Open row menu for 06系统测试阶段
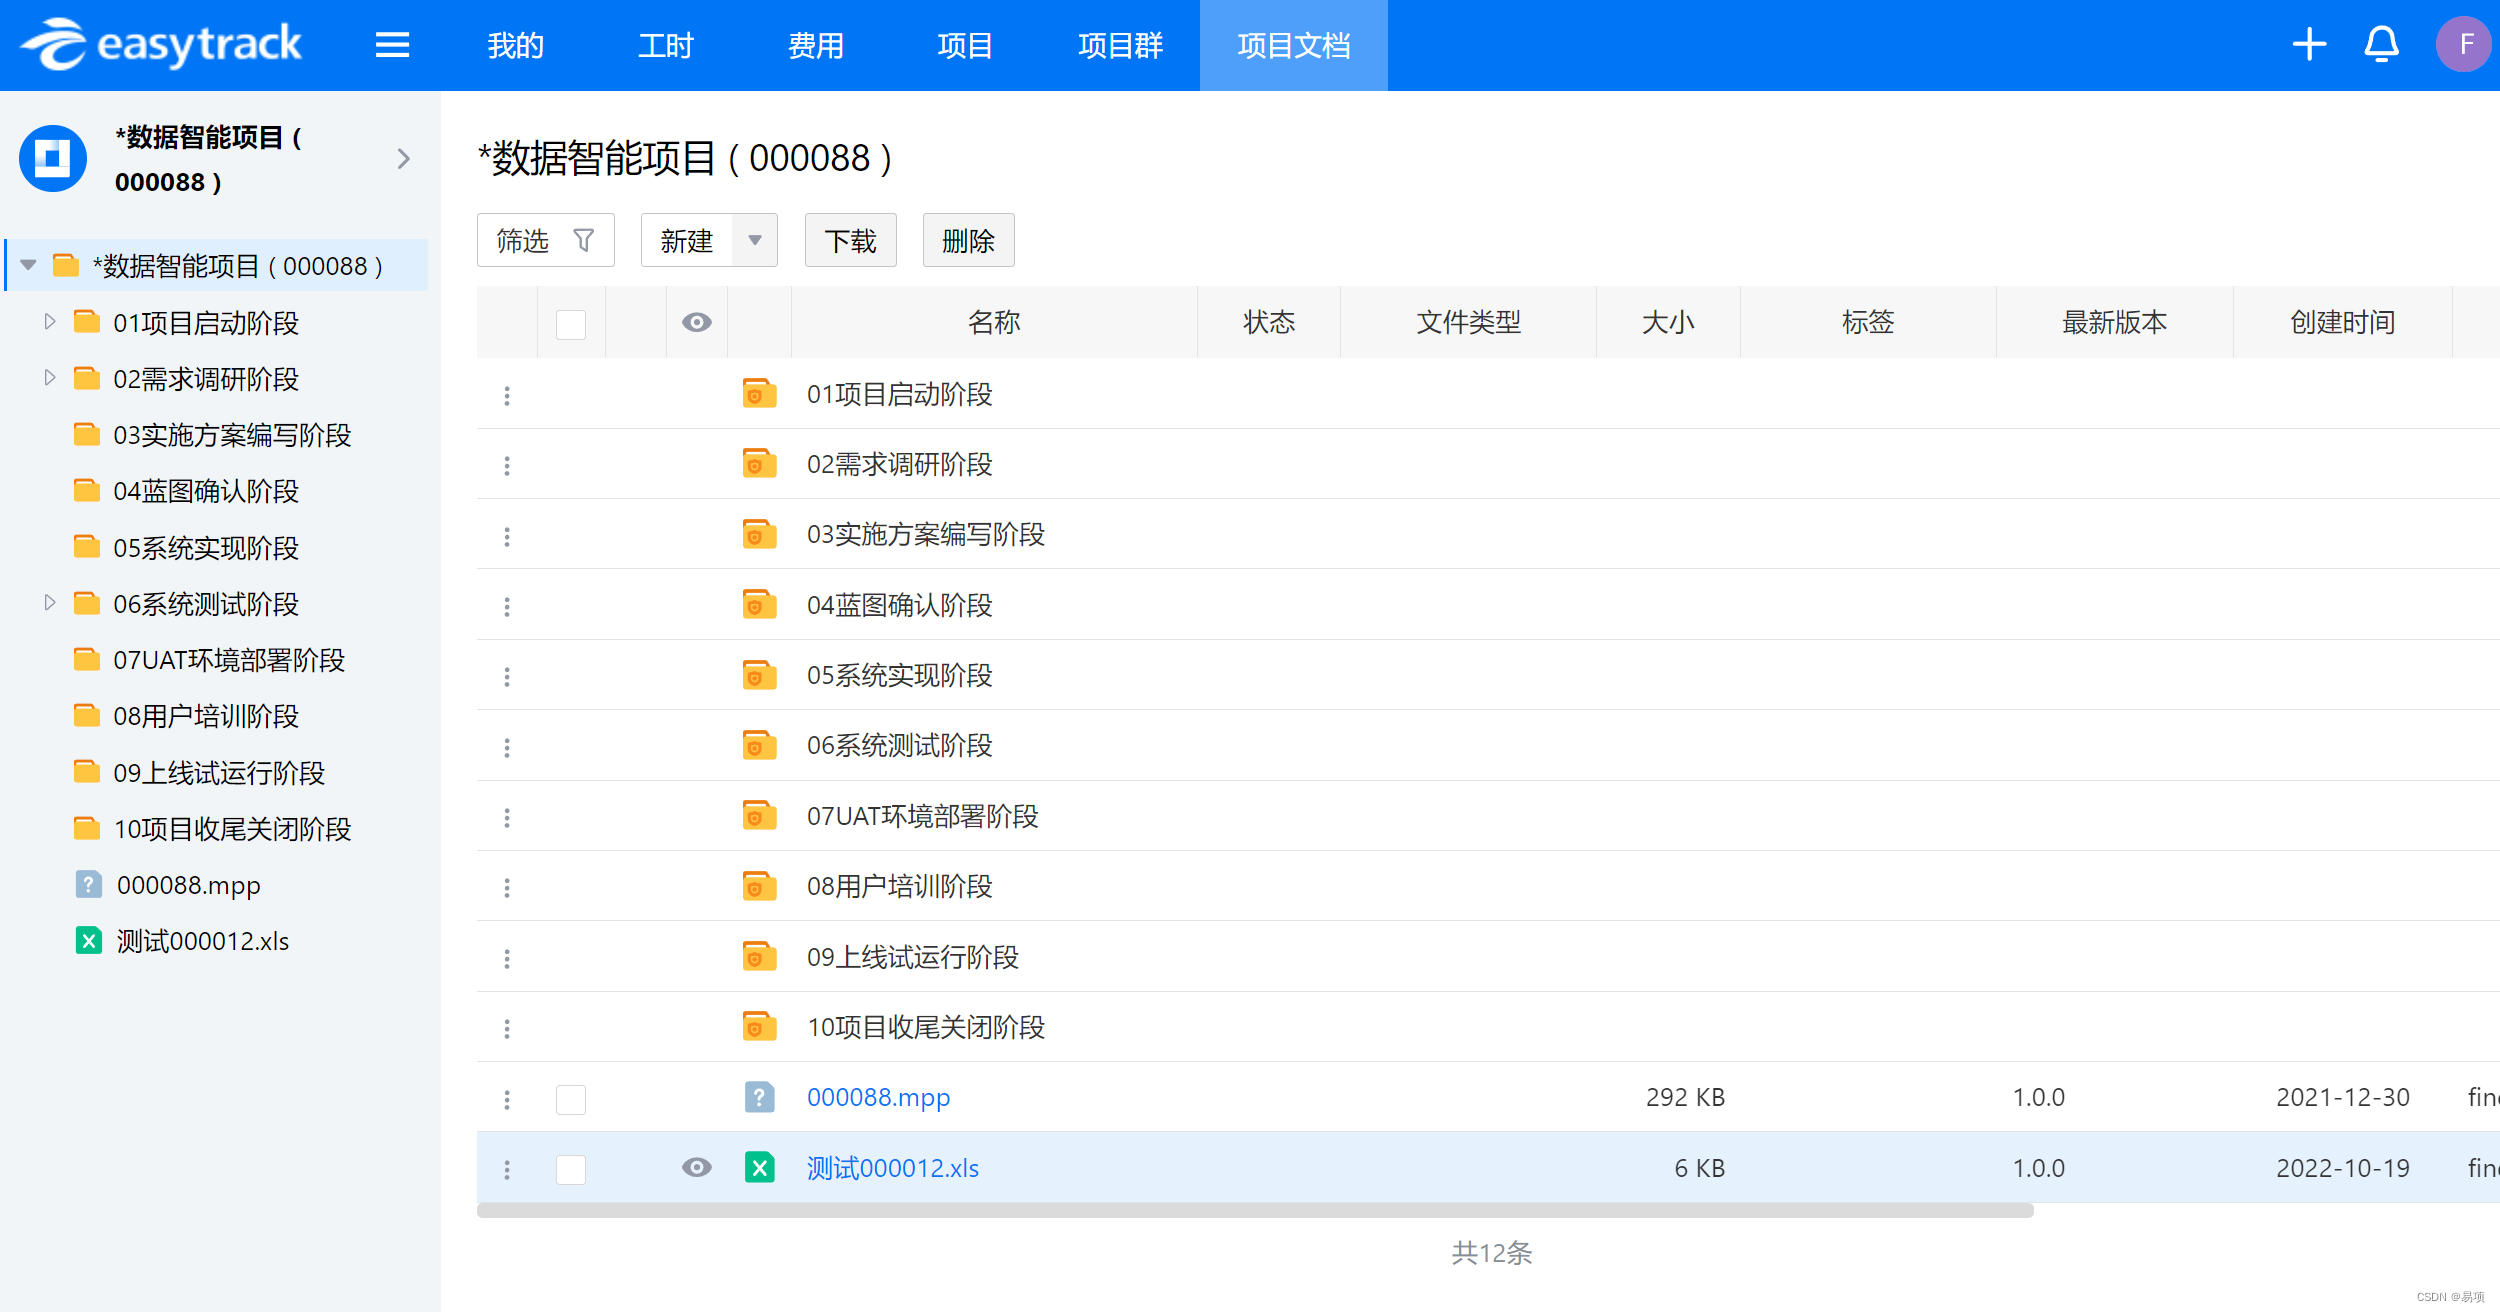This screenshot has height=1312, width=2500. tap(507, 747)
